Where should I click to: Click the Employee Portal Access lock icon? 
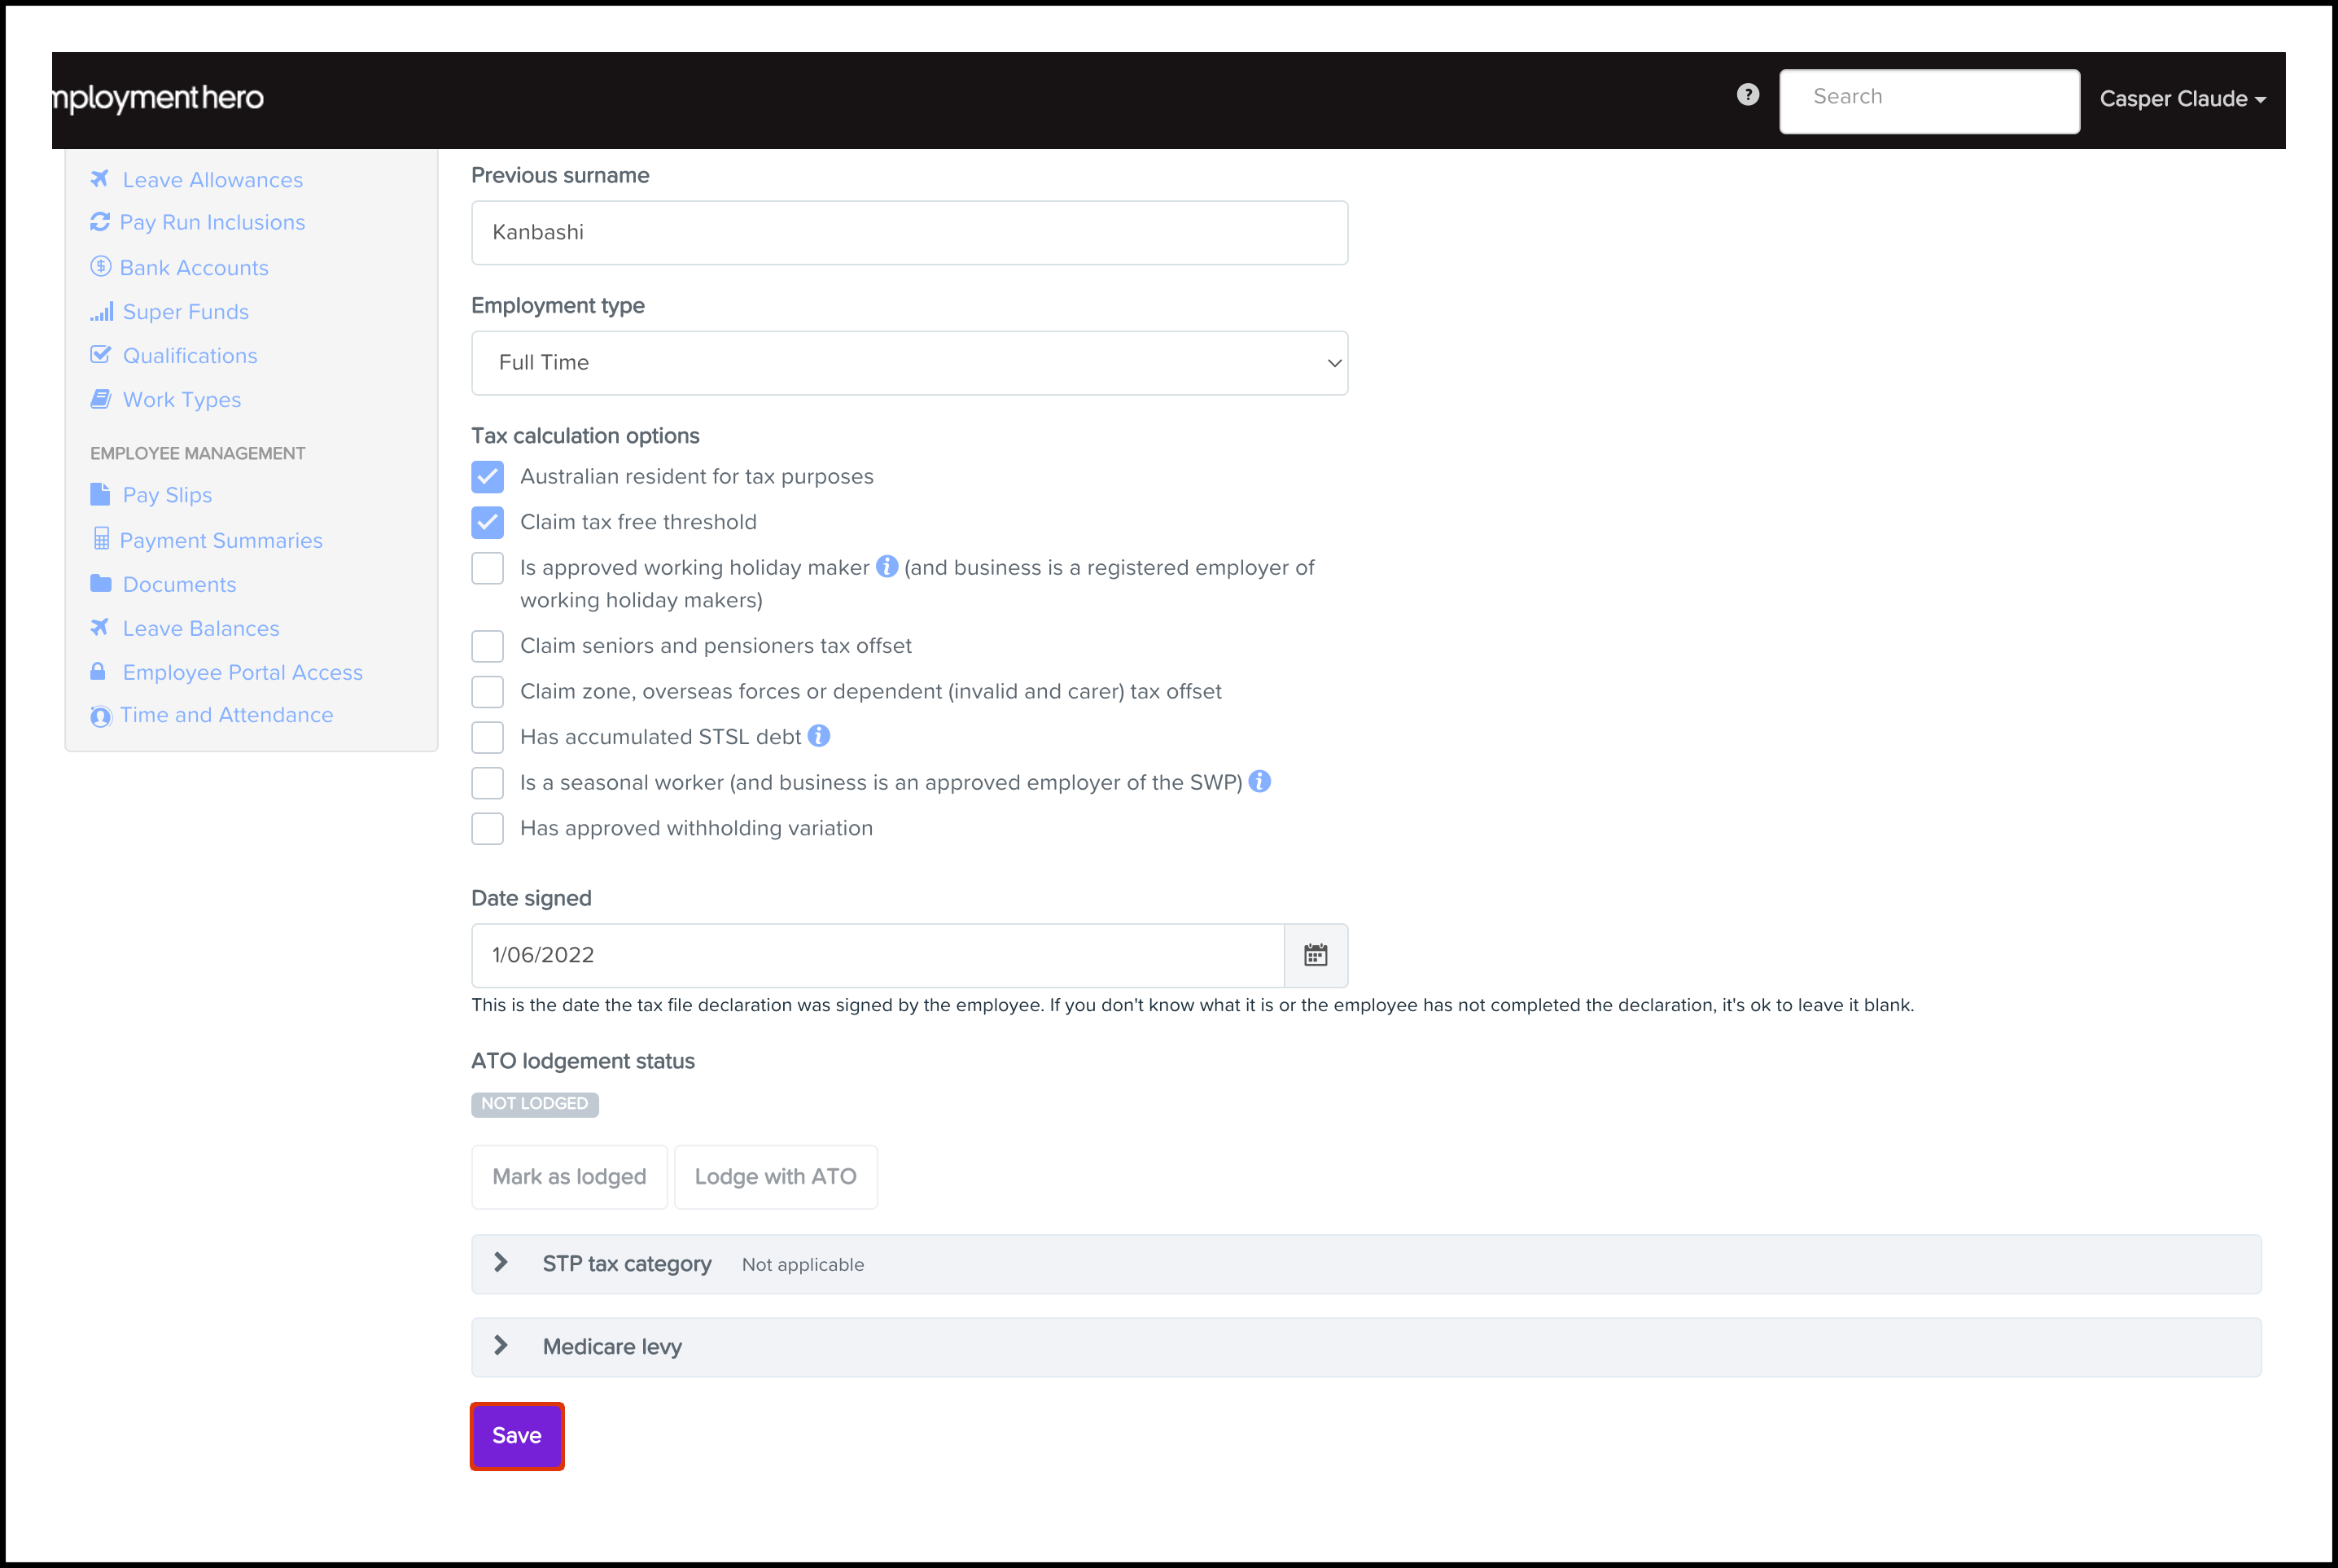click(98, 672)
